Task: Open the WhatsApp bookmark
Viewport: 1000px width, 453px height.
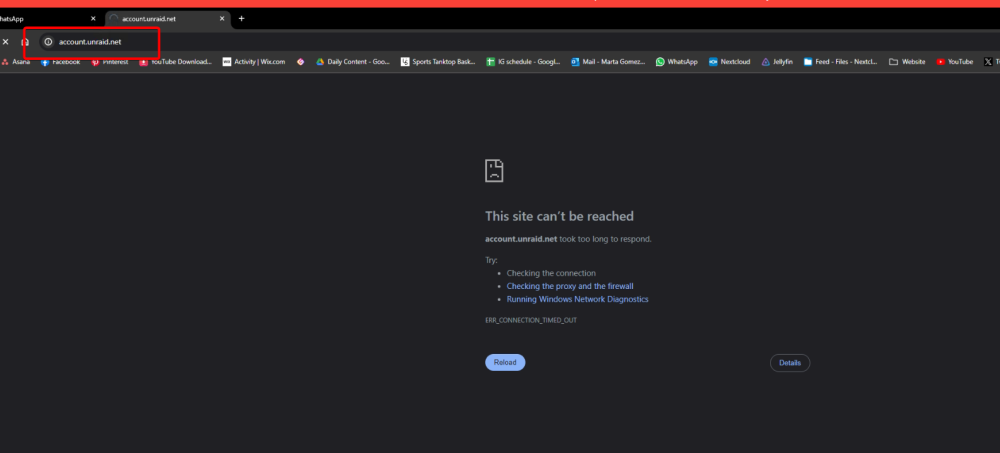Action: [x=677, y=62]
